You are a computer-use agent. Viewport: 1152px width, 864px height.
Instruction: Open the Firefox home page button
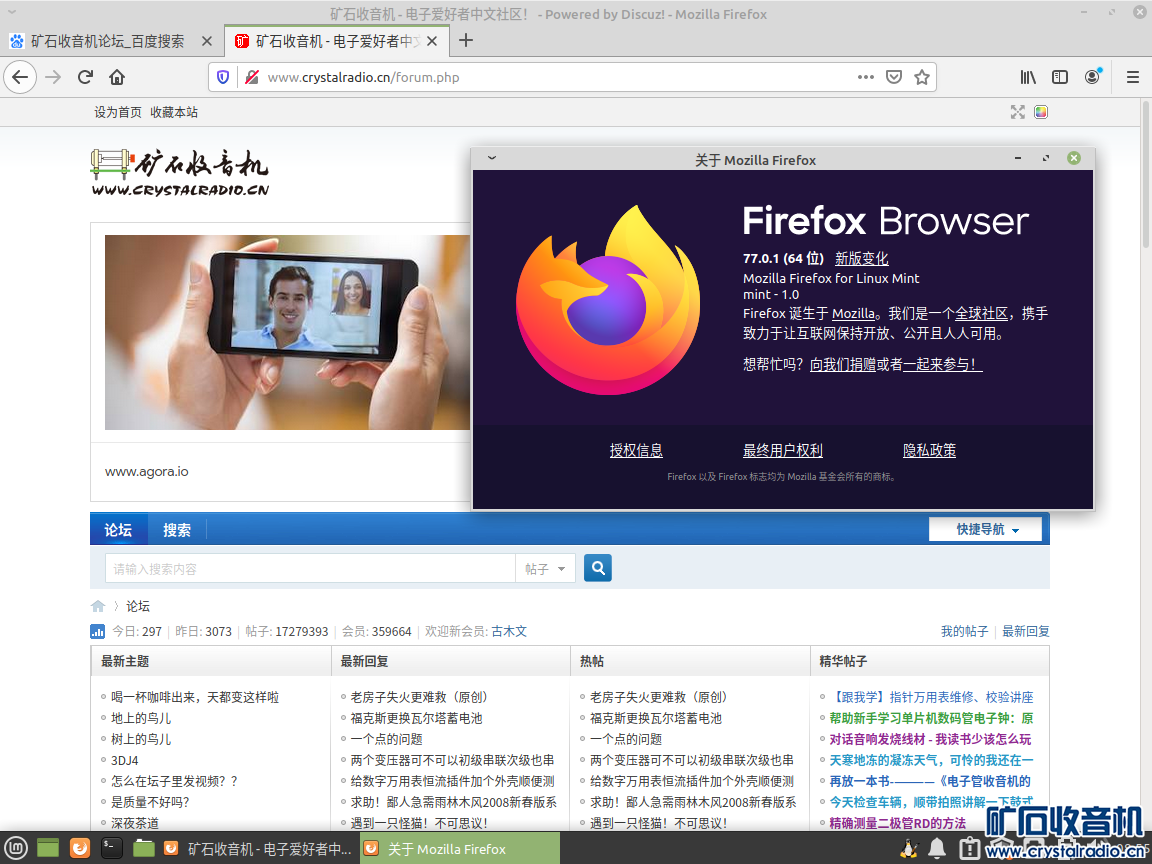click(x=117, y=77)
